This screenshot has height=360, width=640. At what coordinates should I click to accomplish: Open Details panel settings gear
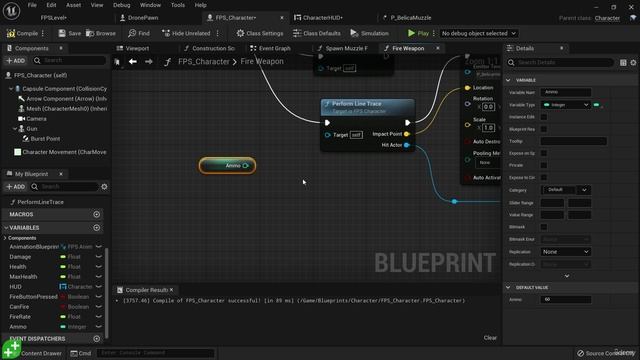633,62
